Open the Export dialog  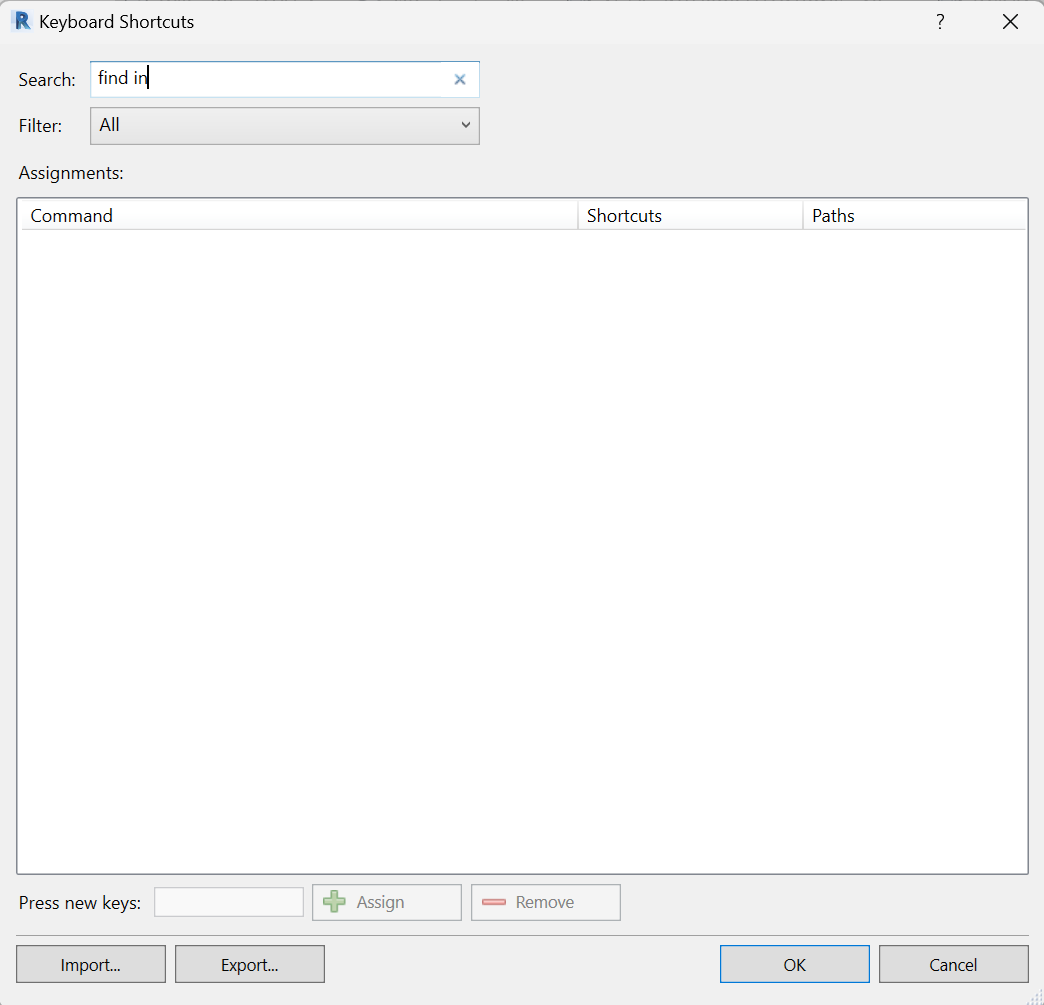[249, 964]
